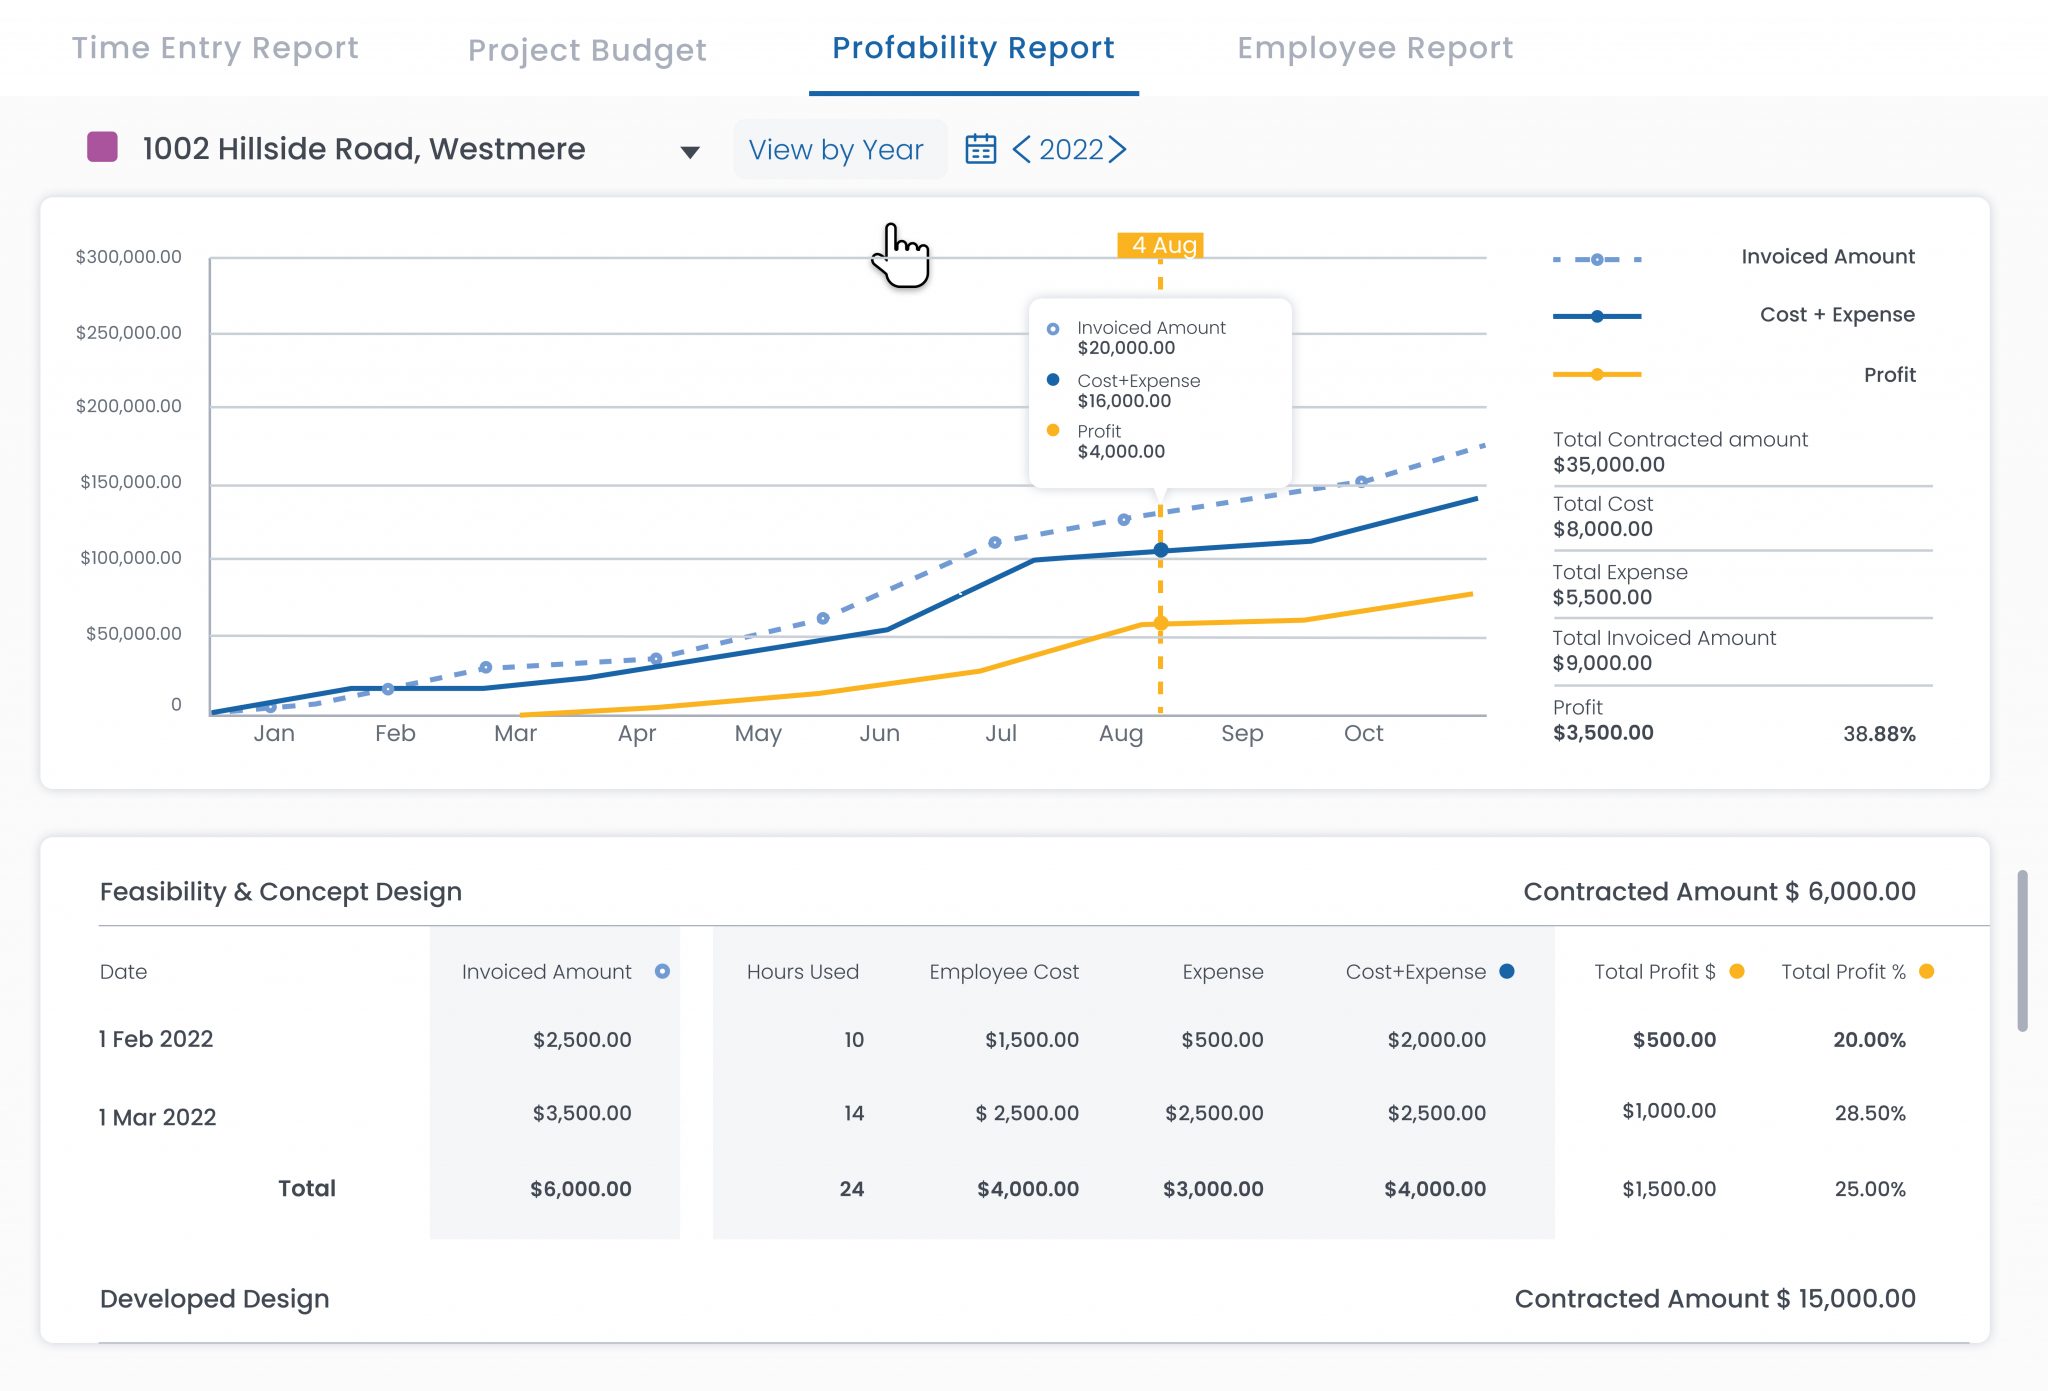Click the purple color square beside the project name
Image resolution: width=2048 pixels, height=1391 pixels.
click(x=103, y=147)
